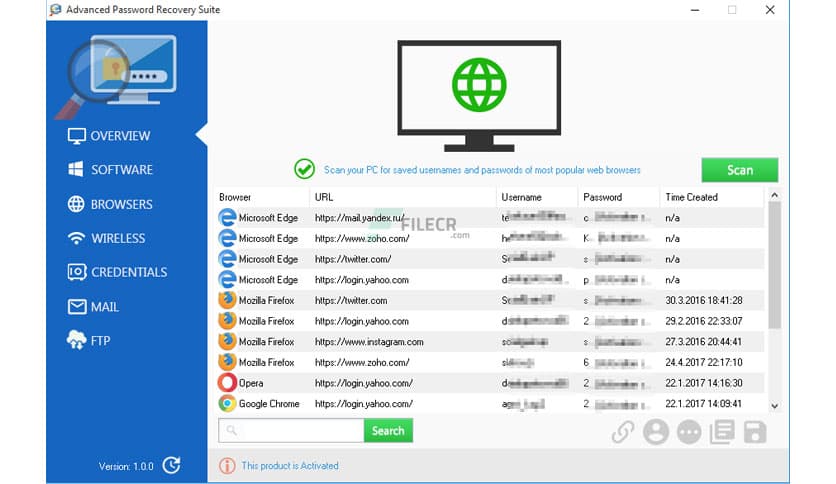Minimize the Advanced Password Recovery Suite window
Image resolution: width=836 pixels, height=484 pixels.
tap(695, 10)
